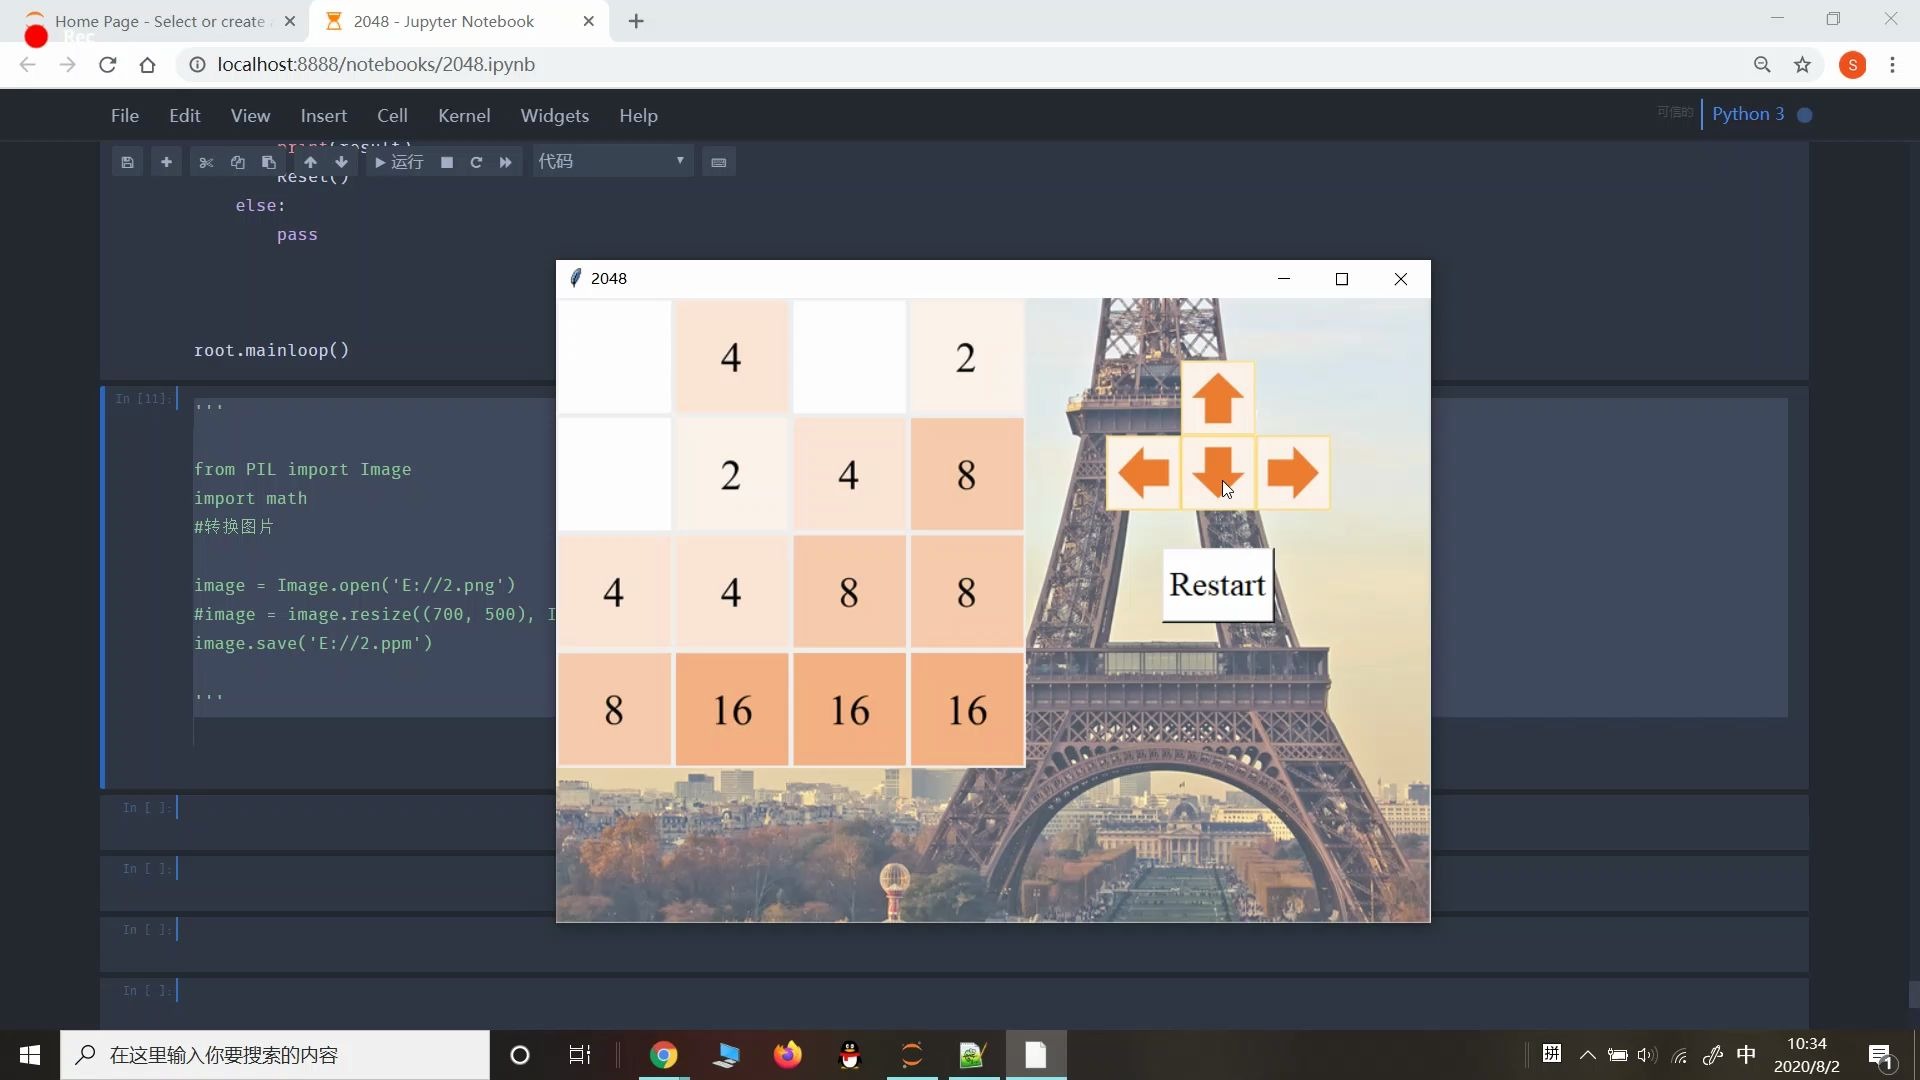1920x1080 pixels.
Task: Interrupt kernel with the stop icon
Action: [x=447, y=162]
